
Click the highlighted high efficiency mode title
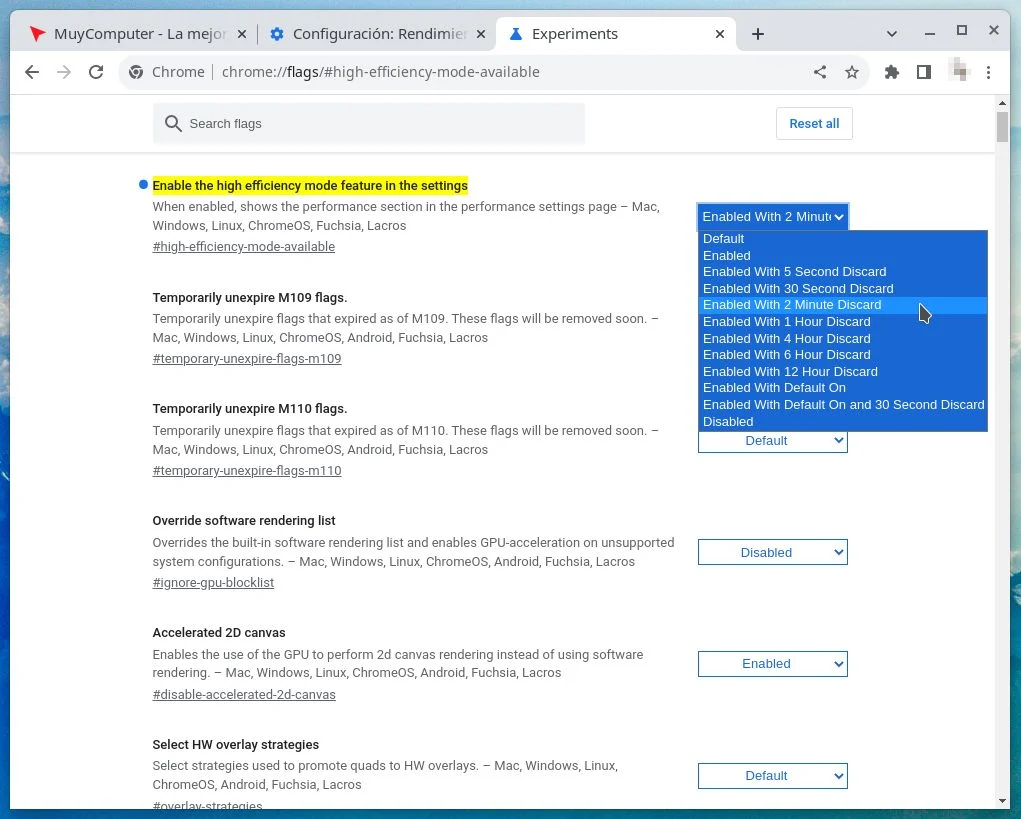tap(310, 186)
